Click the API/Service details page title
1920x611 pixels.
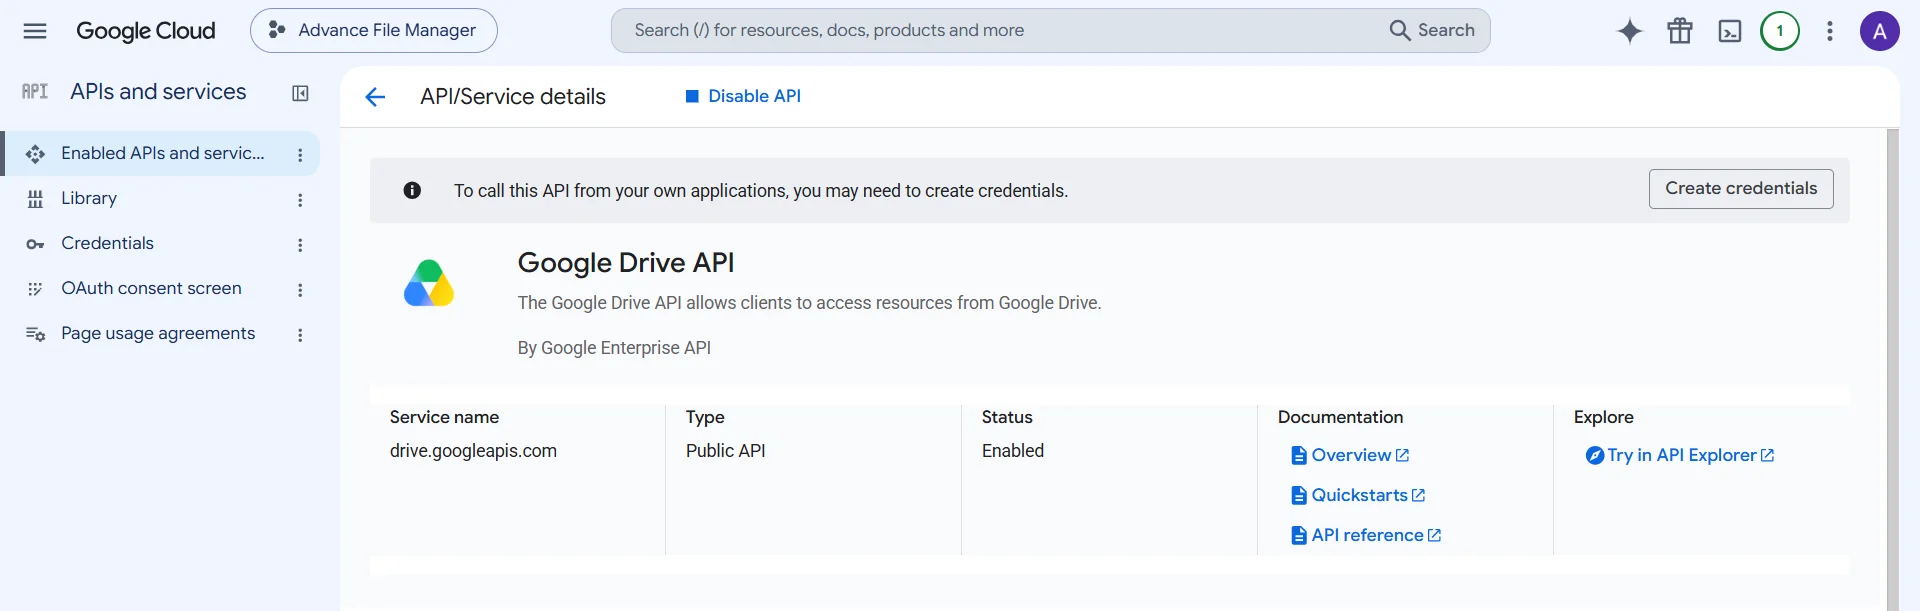tap(513, 97)
